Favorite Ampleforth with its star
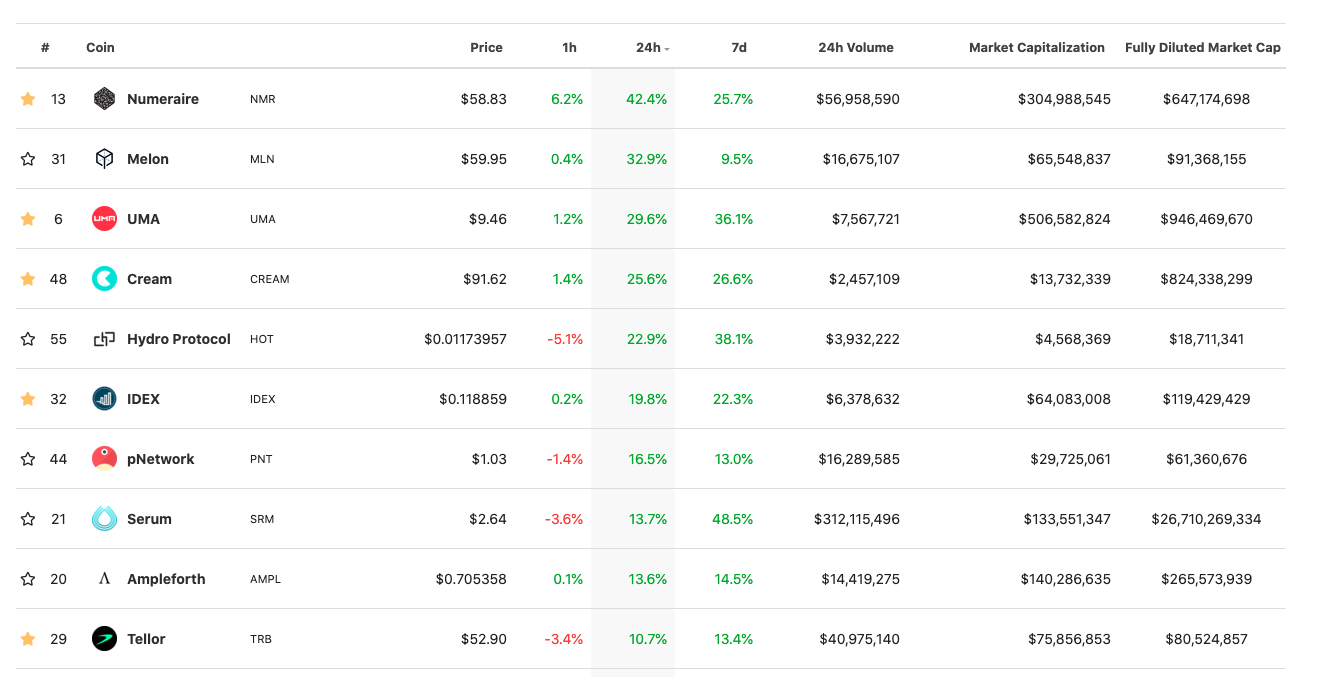The image size is (1317, 677). [28, 579]
